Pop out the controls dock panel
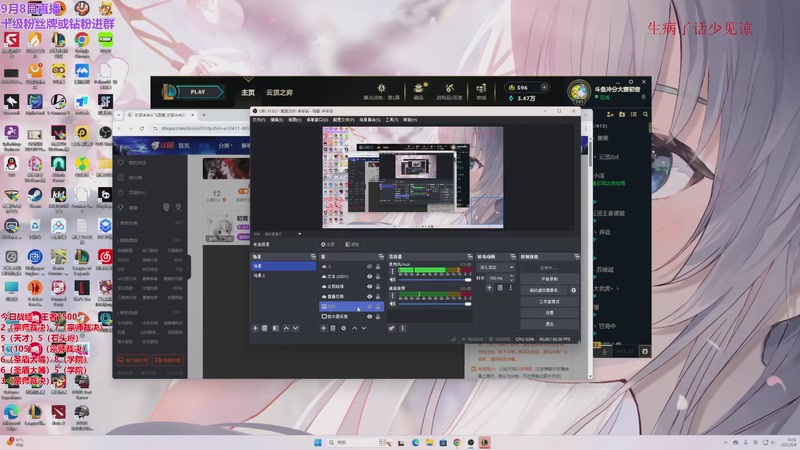800x450 pixels. tap(578, 257)
